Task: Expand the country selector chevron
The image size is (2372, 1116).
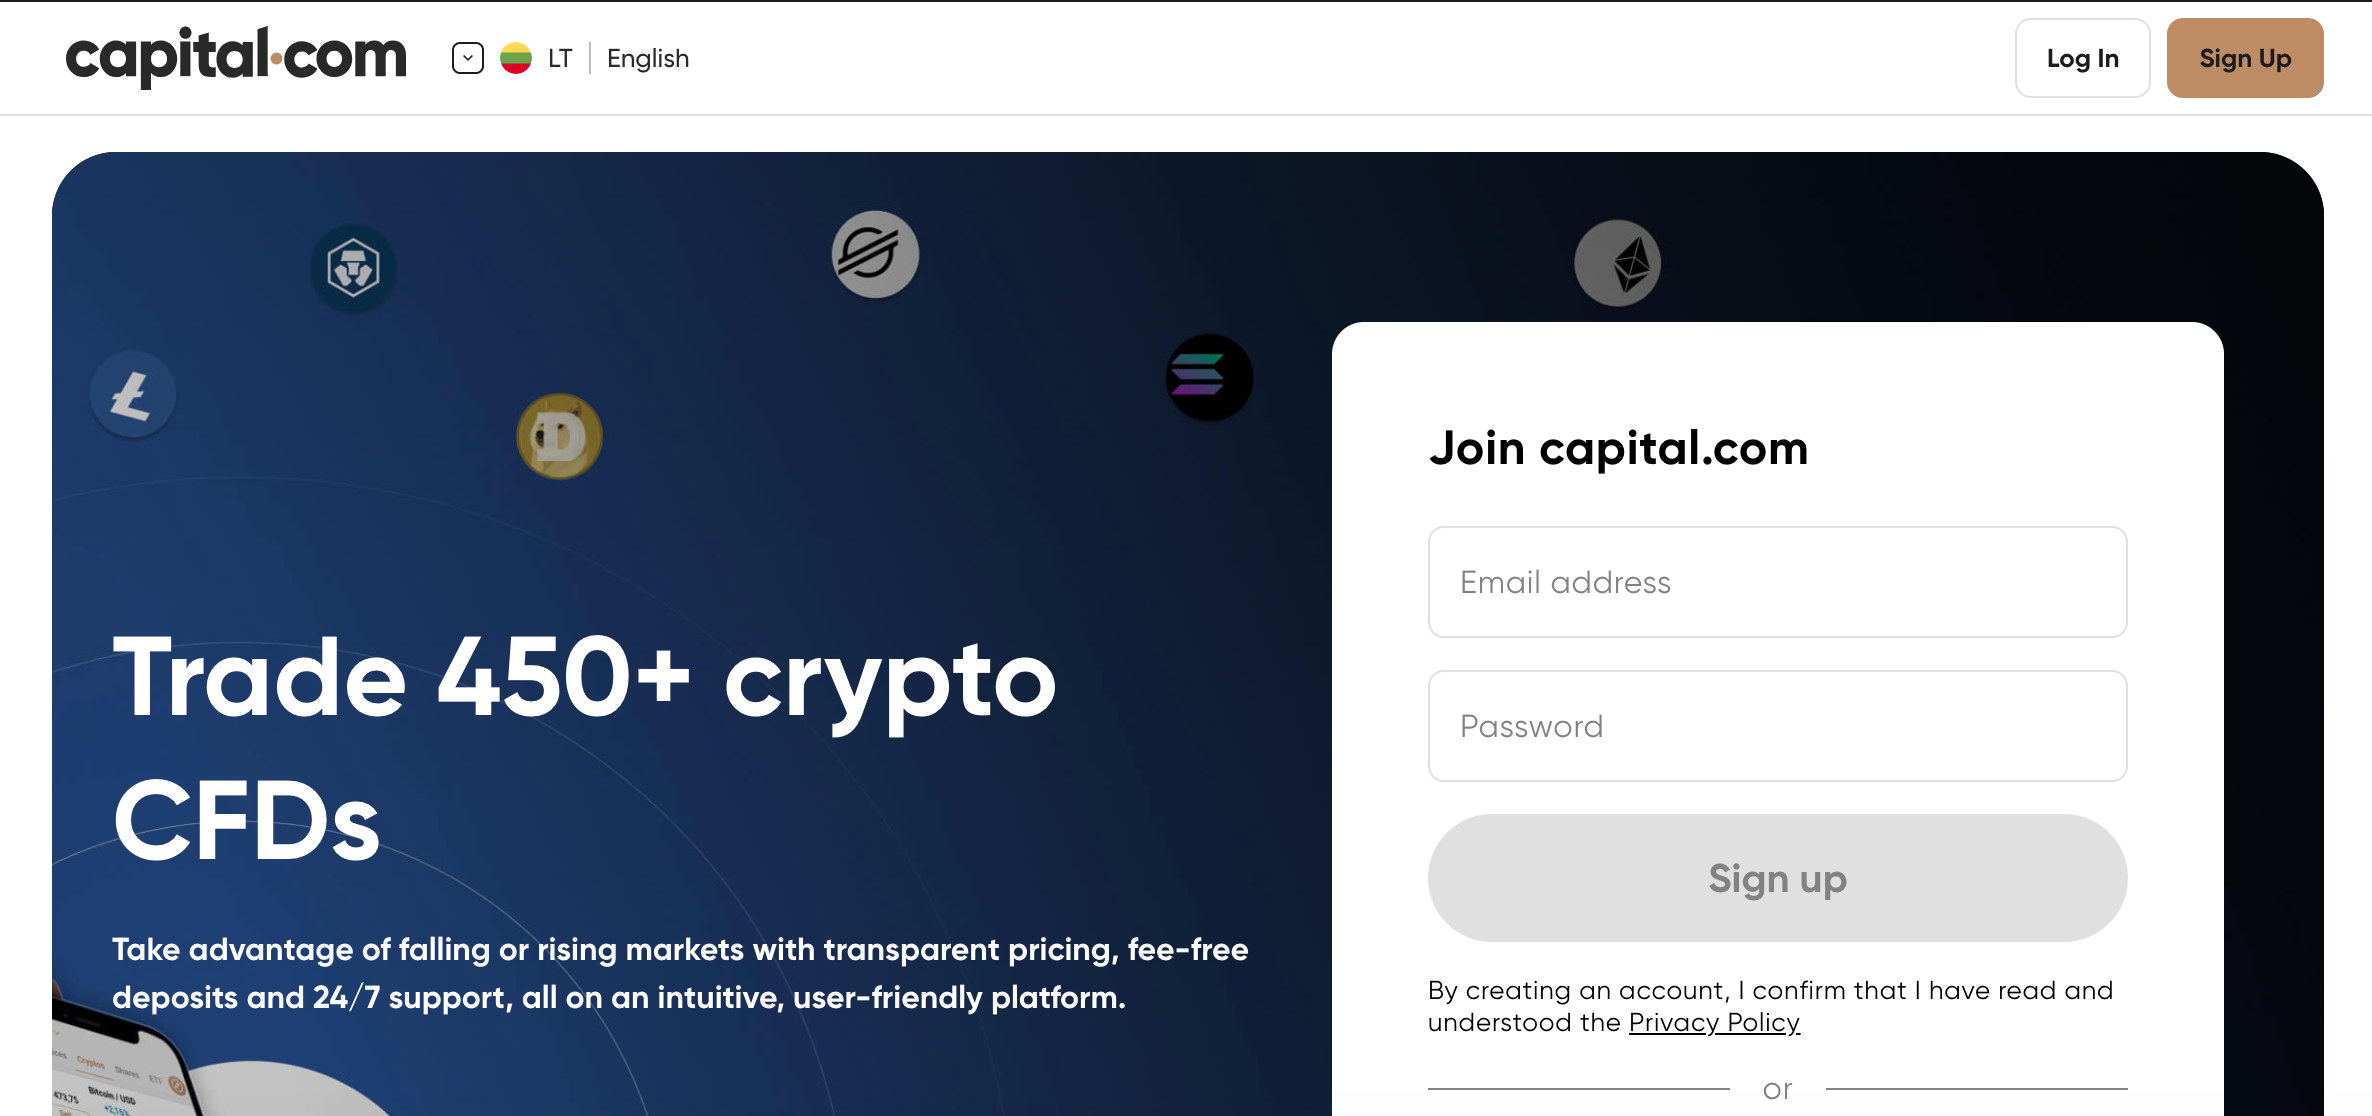Action: tap(467, 58)
